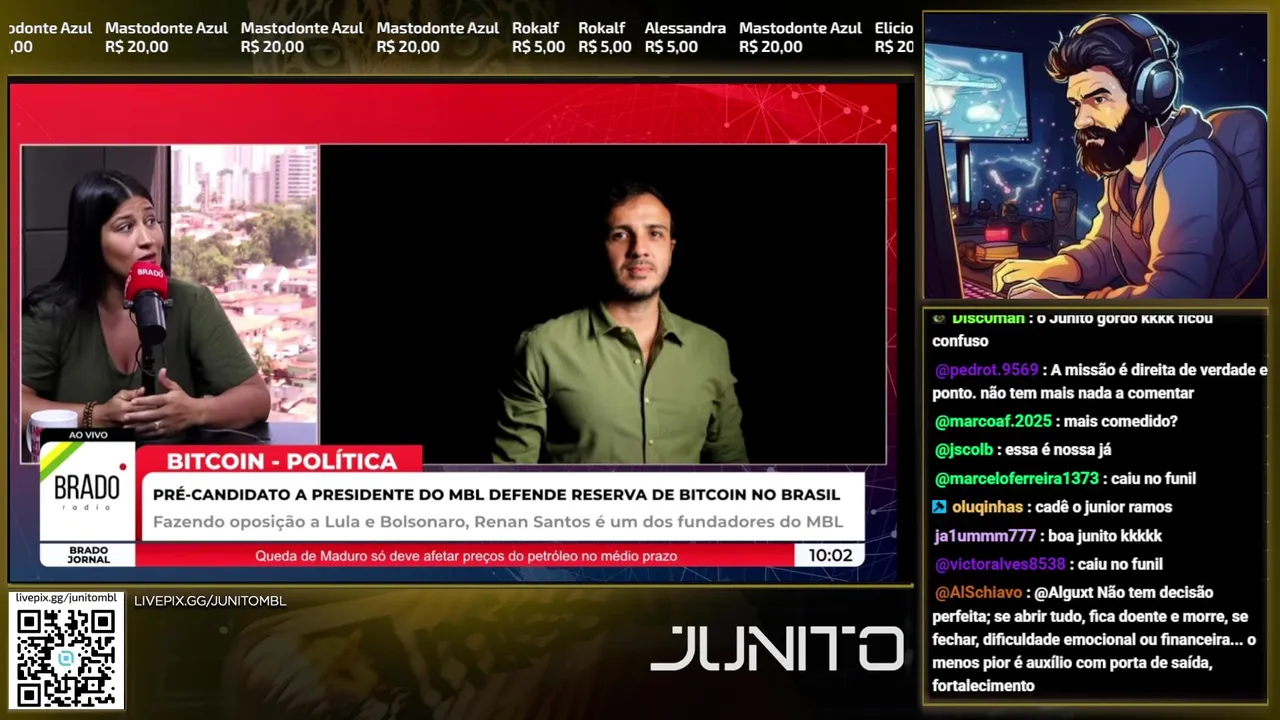Click the 10:02 clock display
Screen dimensions: 1280x720
click(829, 555)
